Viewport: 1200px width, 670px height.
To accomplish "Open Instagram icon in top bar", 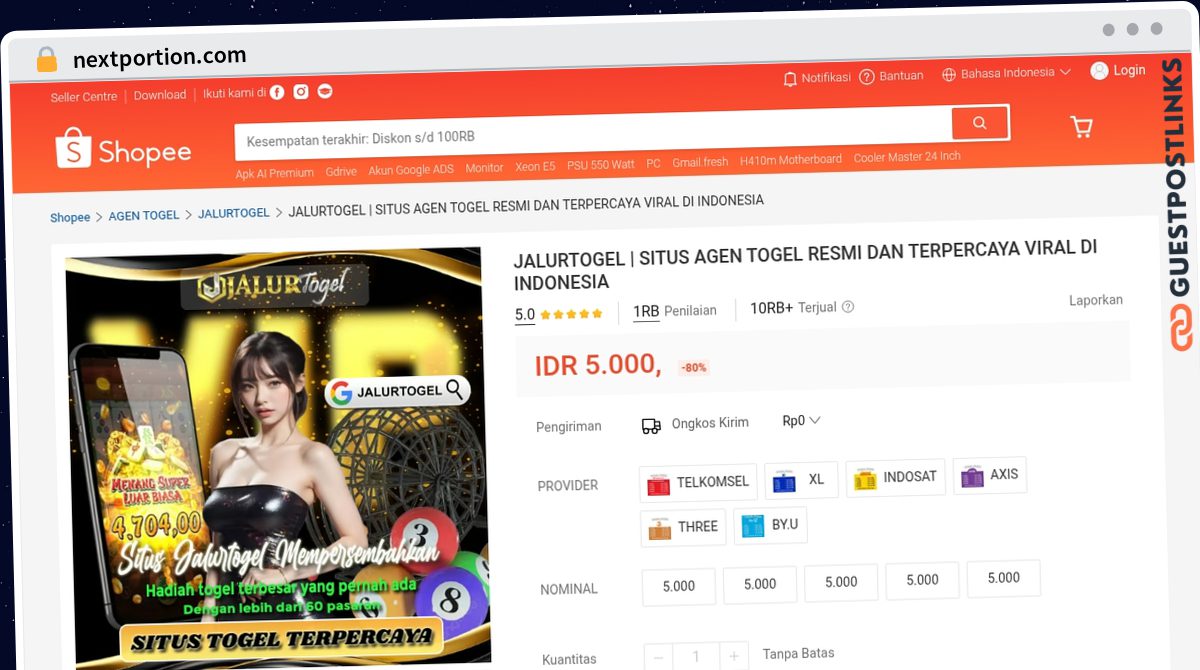I will [301, 92].
